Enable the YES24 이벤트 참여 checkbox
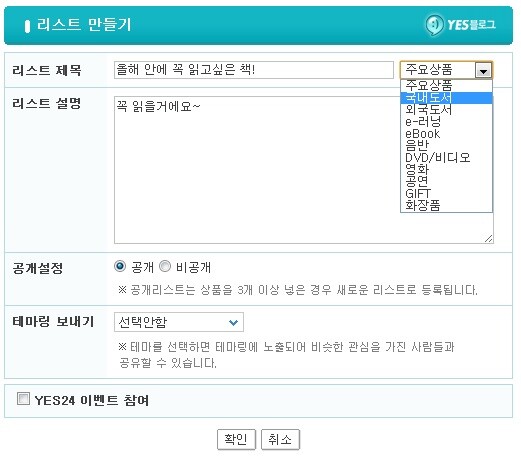The width and height of the screenshot is (521, 461). 23,399
